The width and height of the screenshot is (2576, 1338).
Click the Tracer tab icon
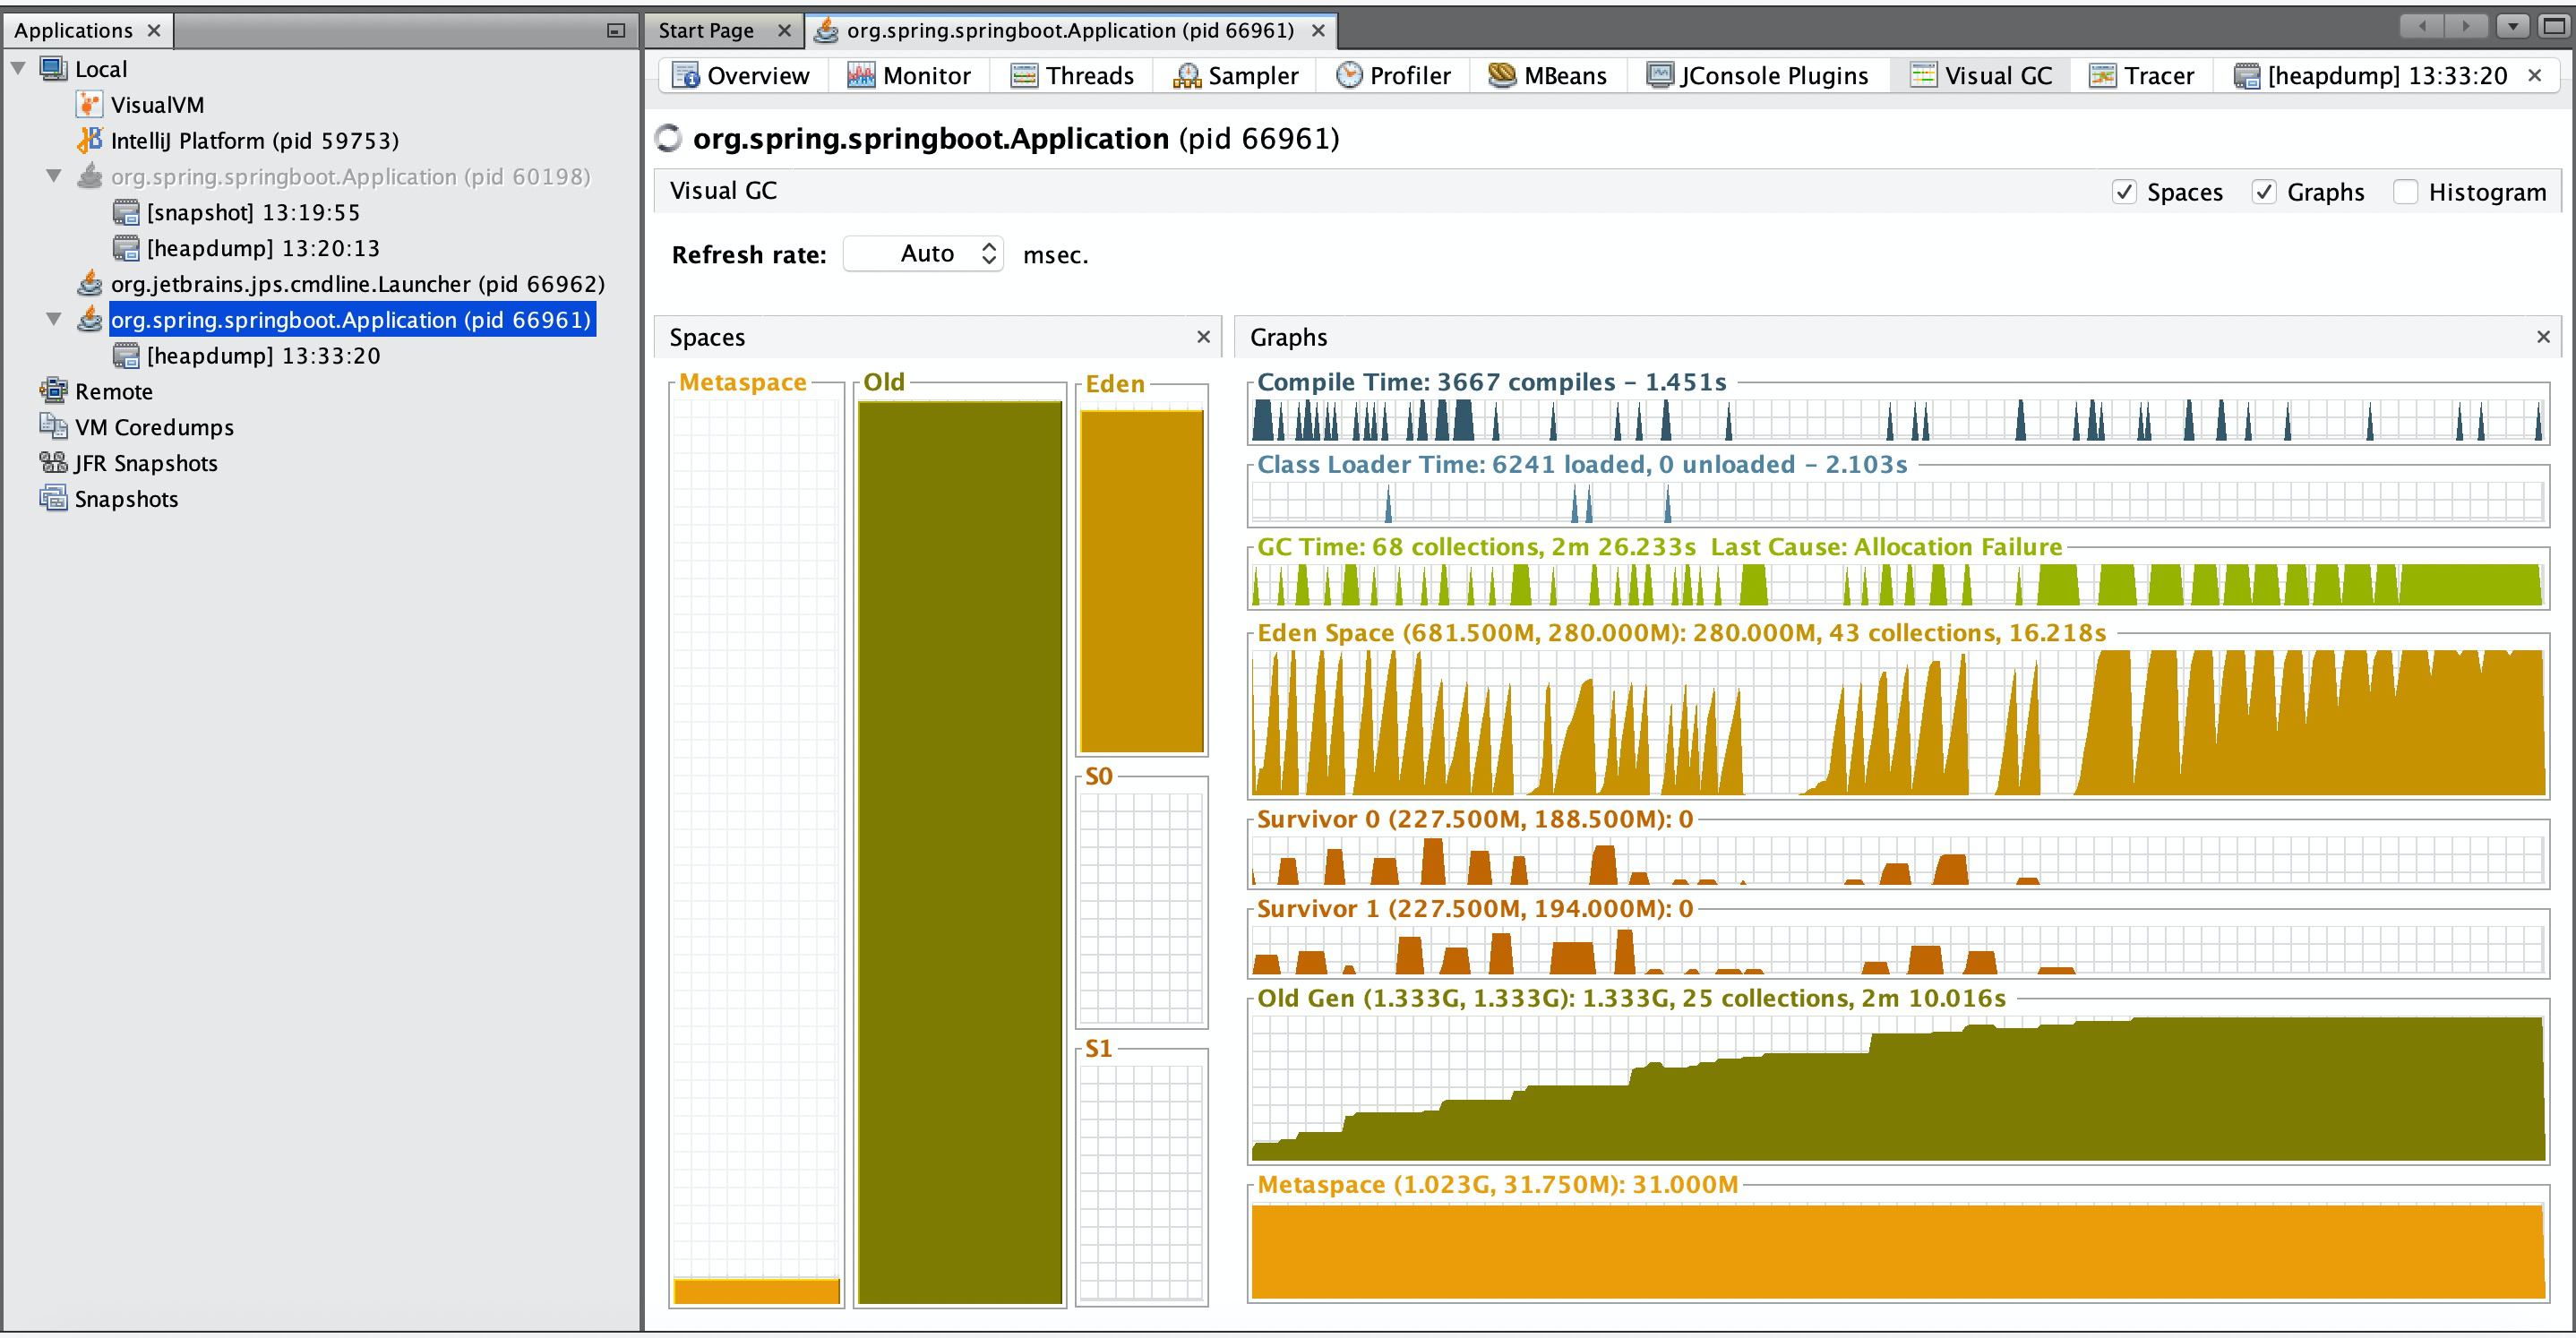click(x=2103, y=76)
